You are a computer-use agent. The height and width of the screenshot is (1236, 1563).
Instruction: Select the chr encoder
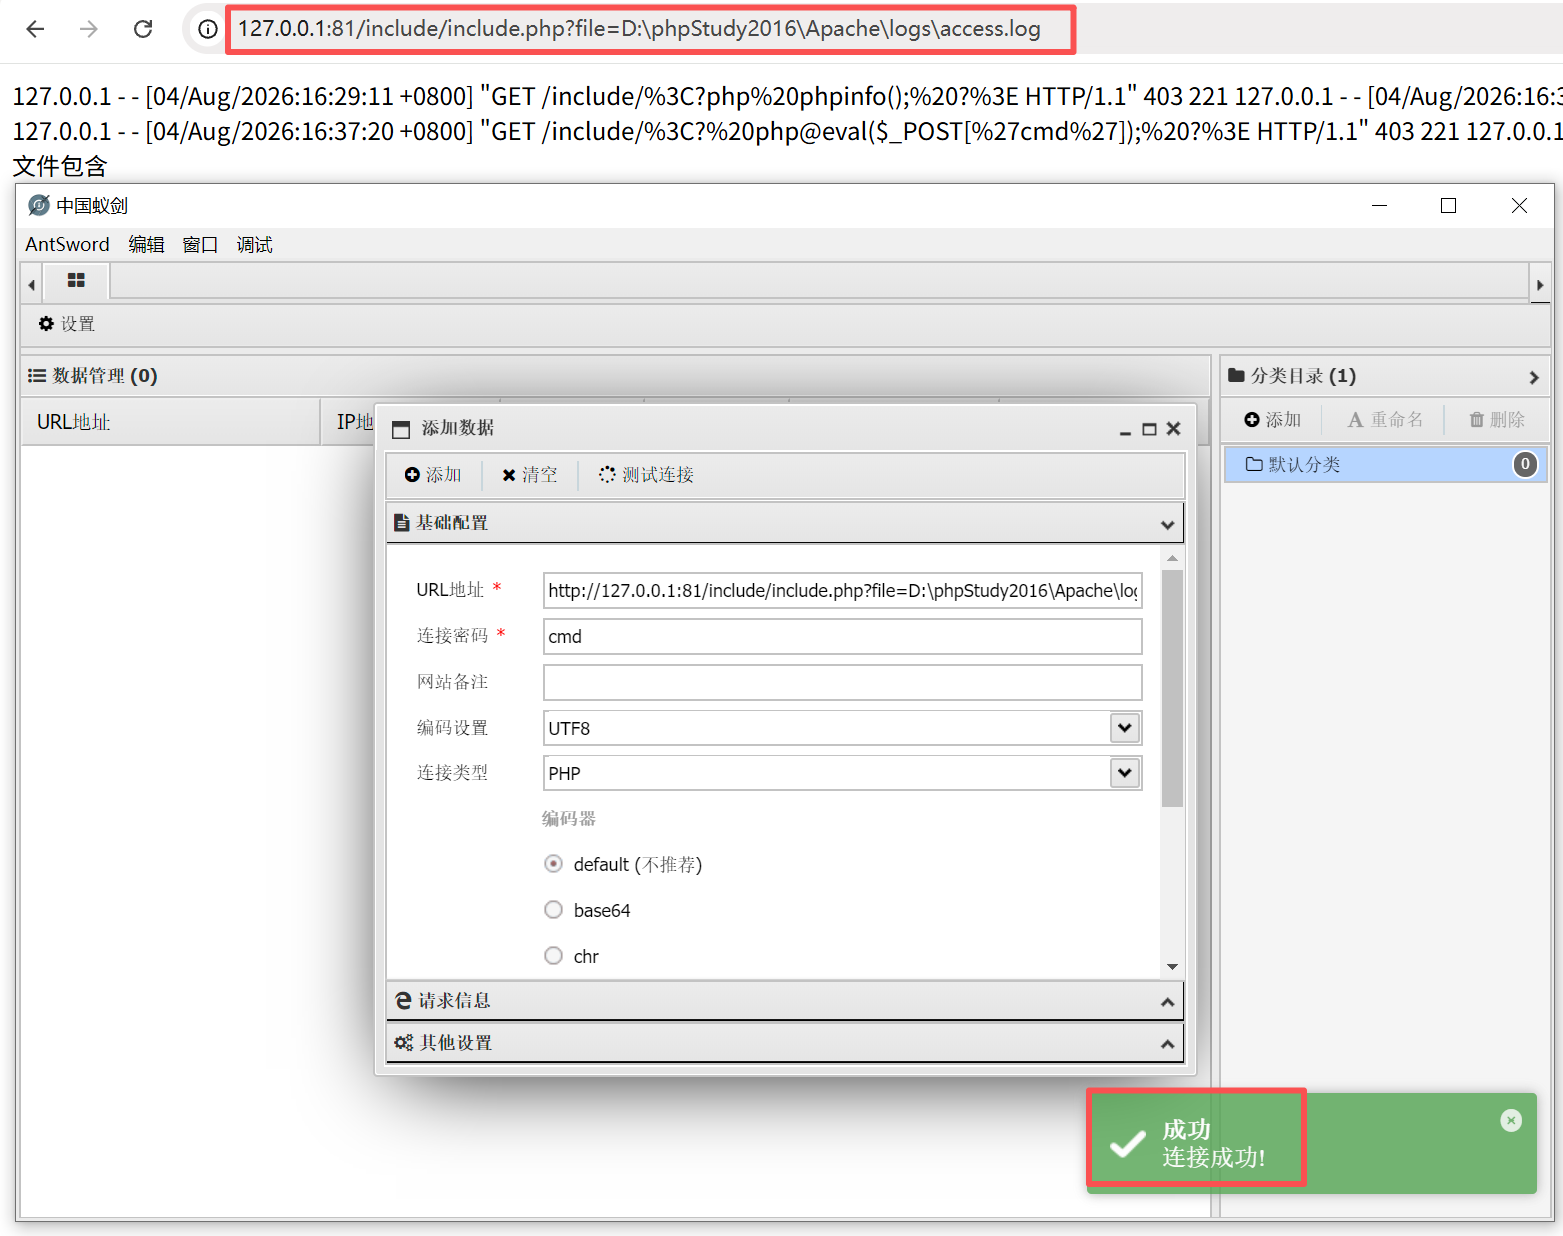(x=553, y=956)
